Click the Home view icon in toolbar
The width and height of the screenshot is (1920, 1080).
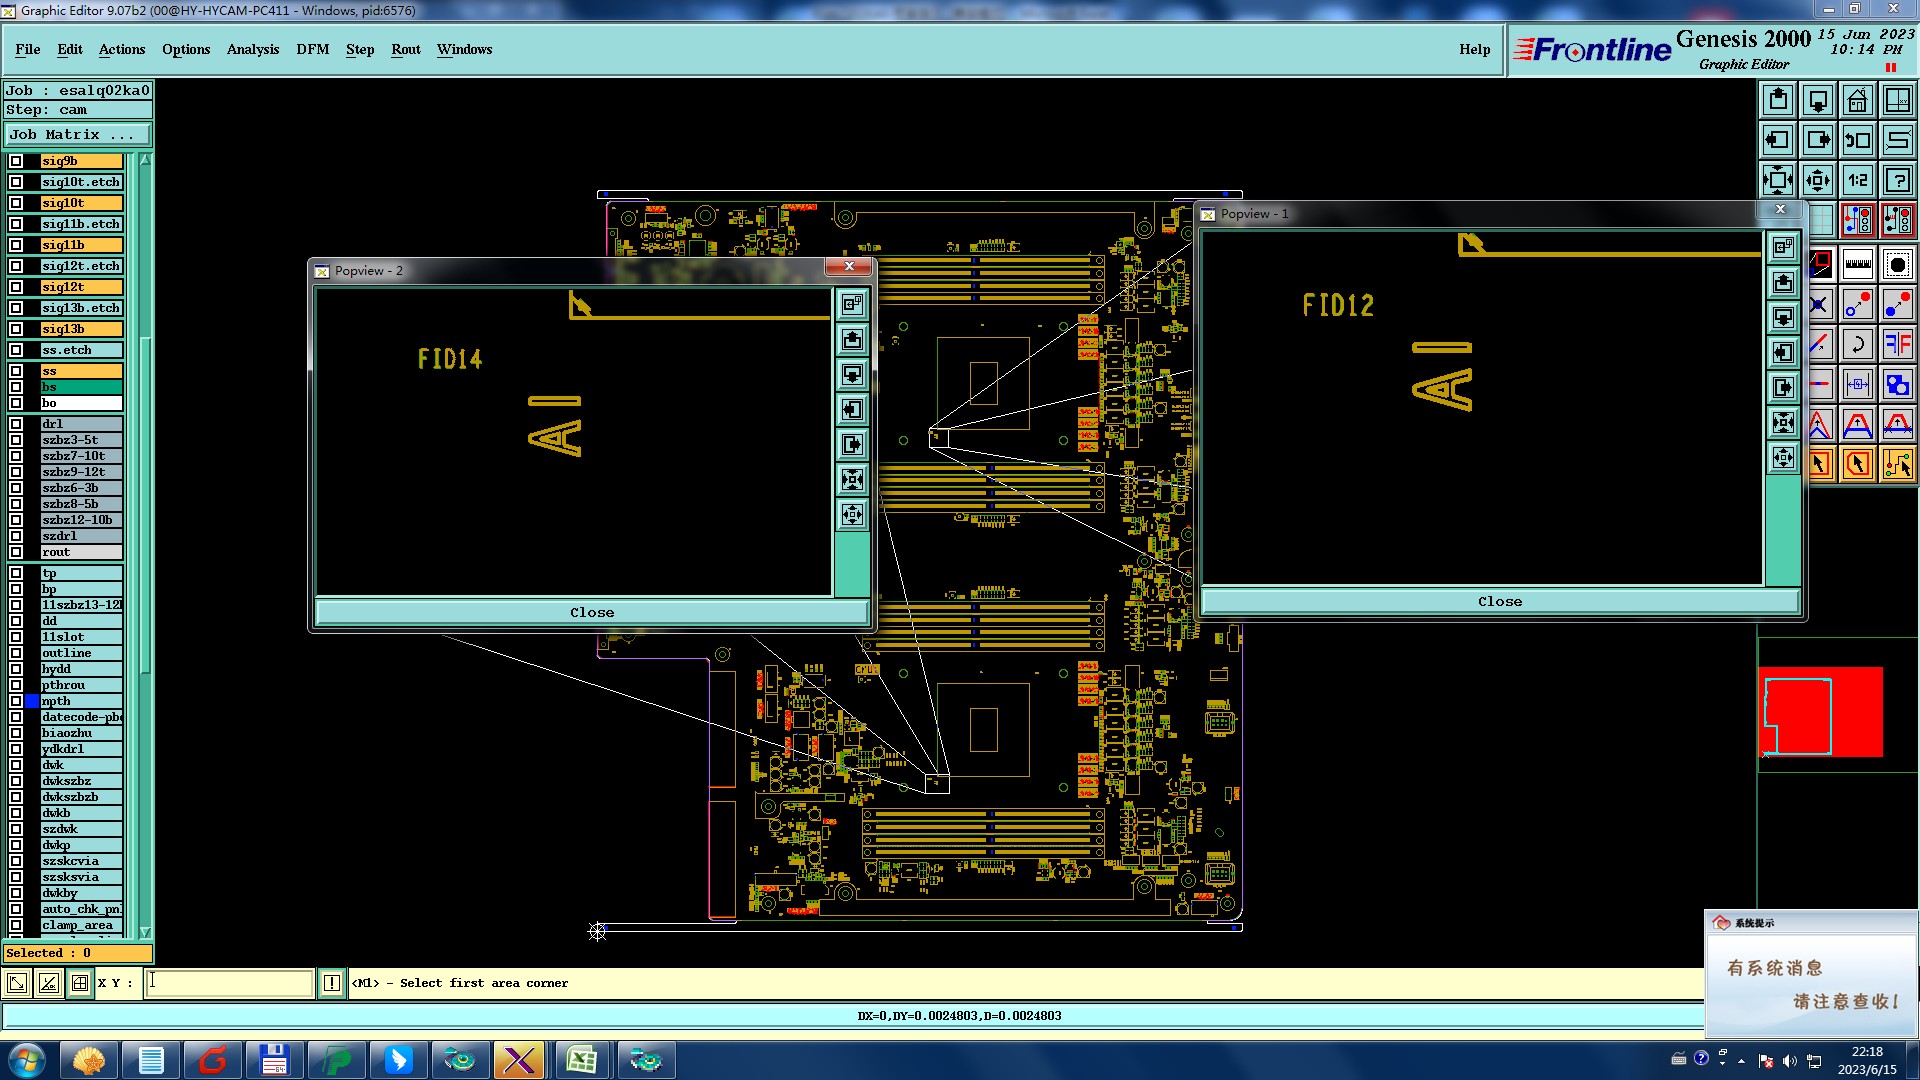[1857, 100]
